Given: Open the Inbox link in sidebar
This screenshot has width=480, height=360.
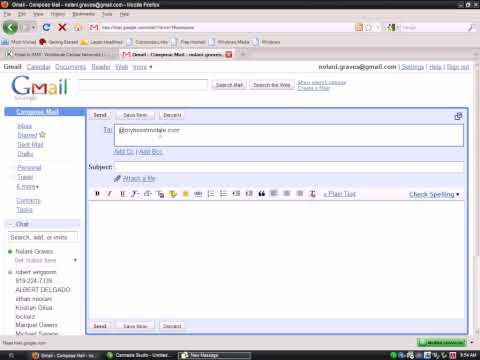Looking at the screenshot, I should [x=24, y=126].
